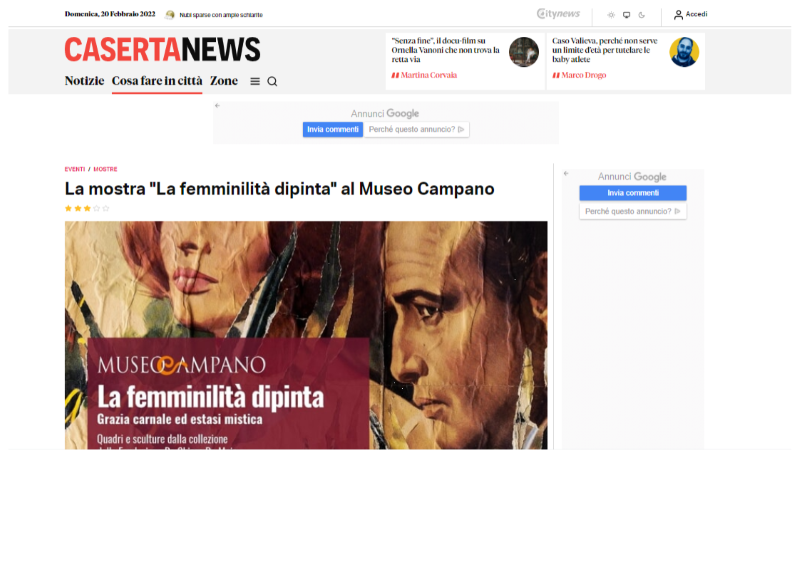
Task: Click the Citynews logo
Action: 558,14
